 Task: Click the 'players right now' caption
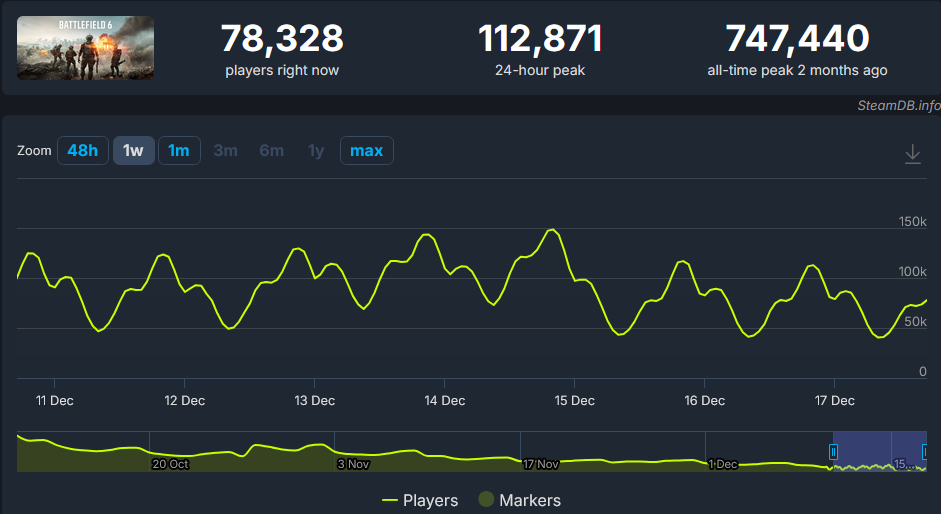point(282,70)
